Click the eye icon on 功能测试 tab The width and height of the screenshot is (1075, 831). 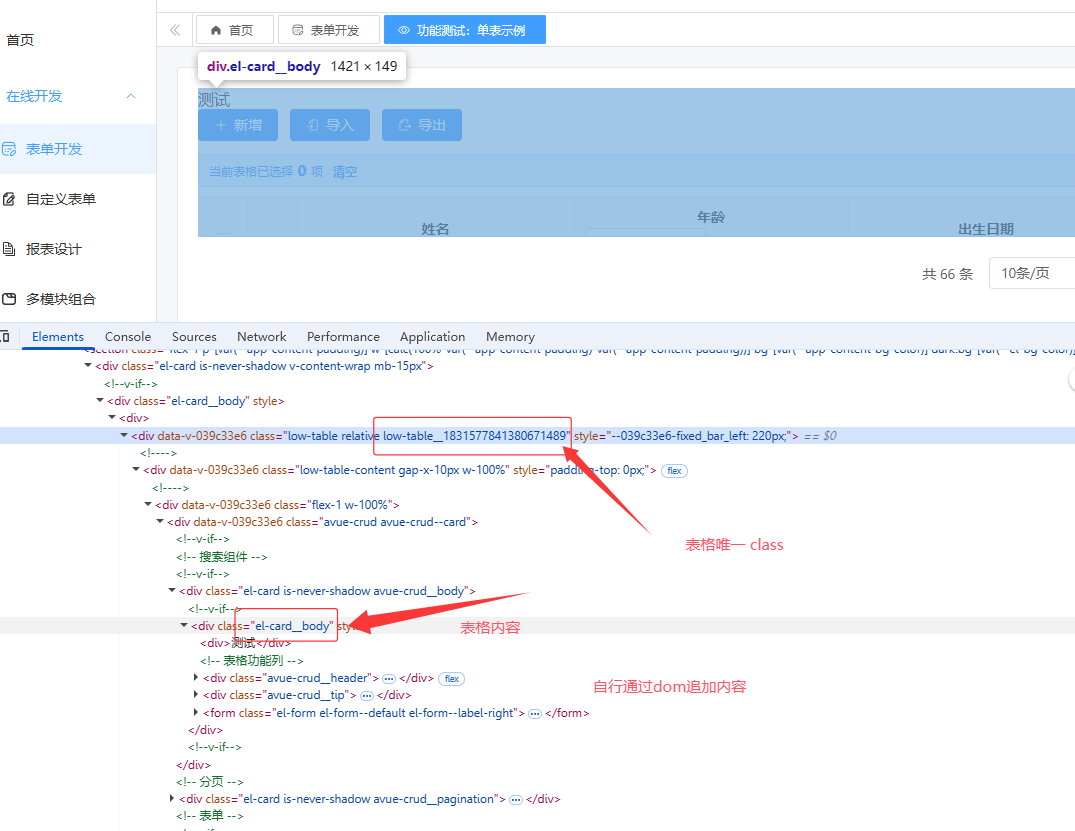tap(404, 30)
